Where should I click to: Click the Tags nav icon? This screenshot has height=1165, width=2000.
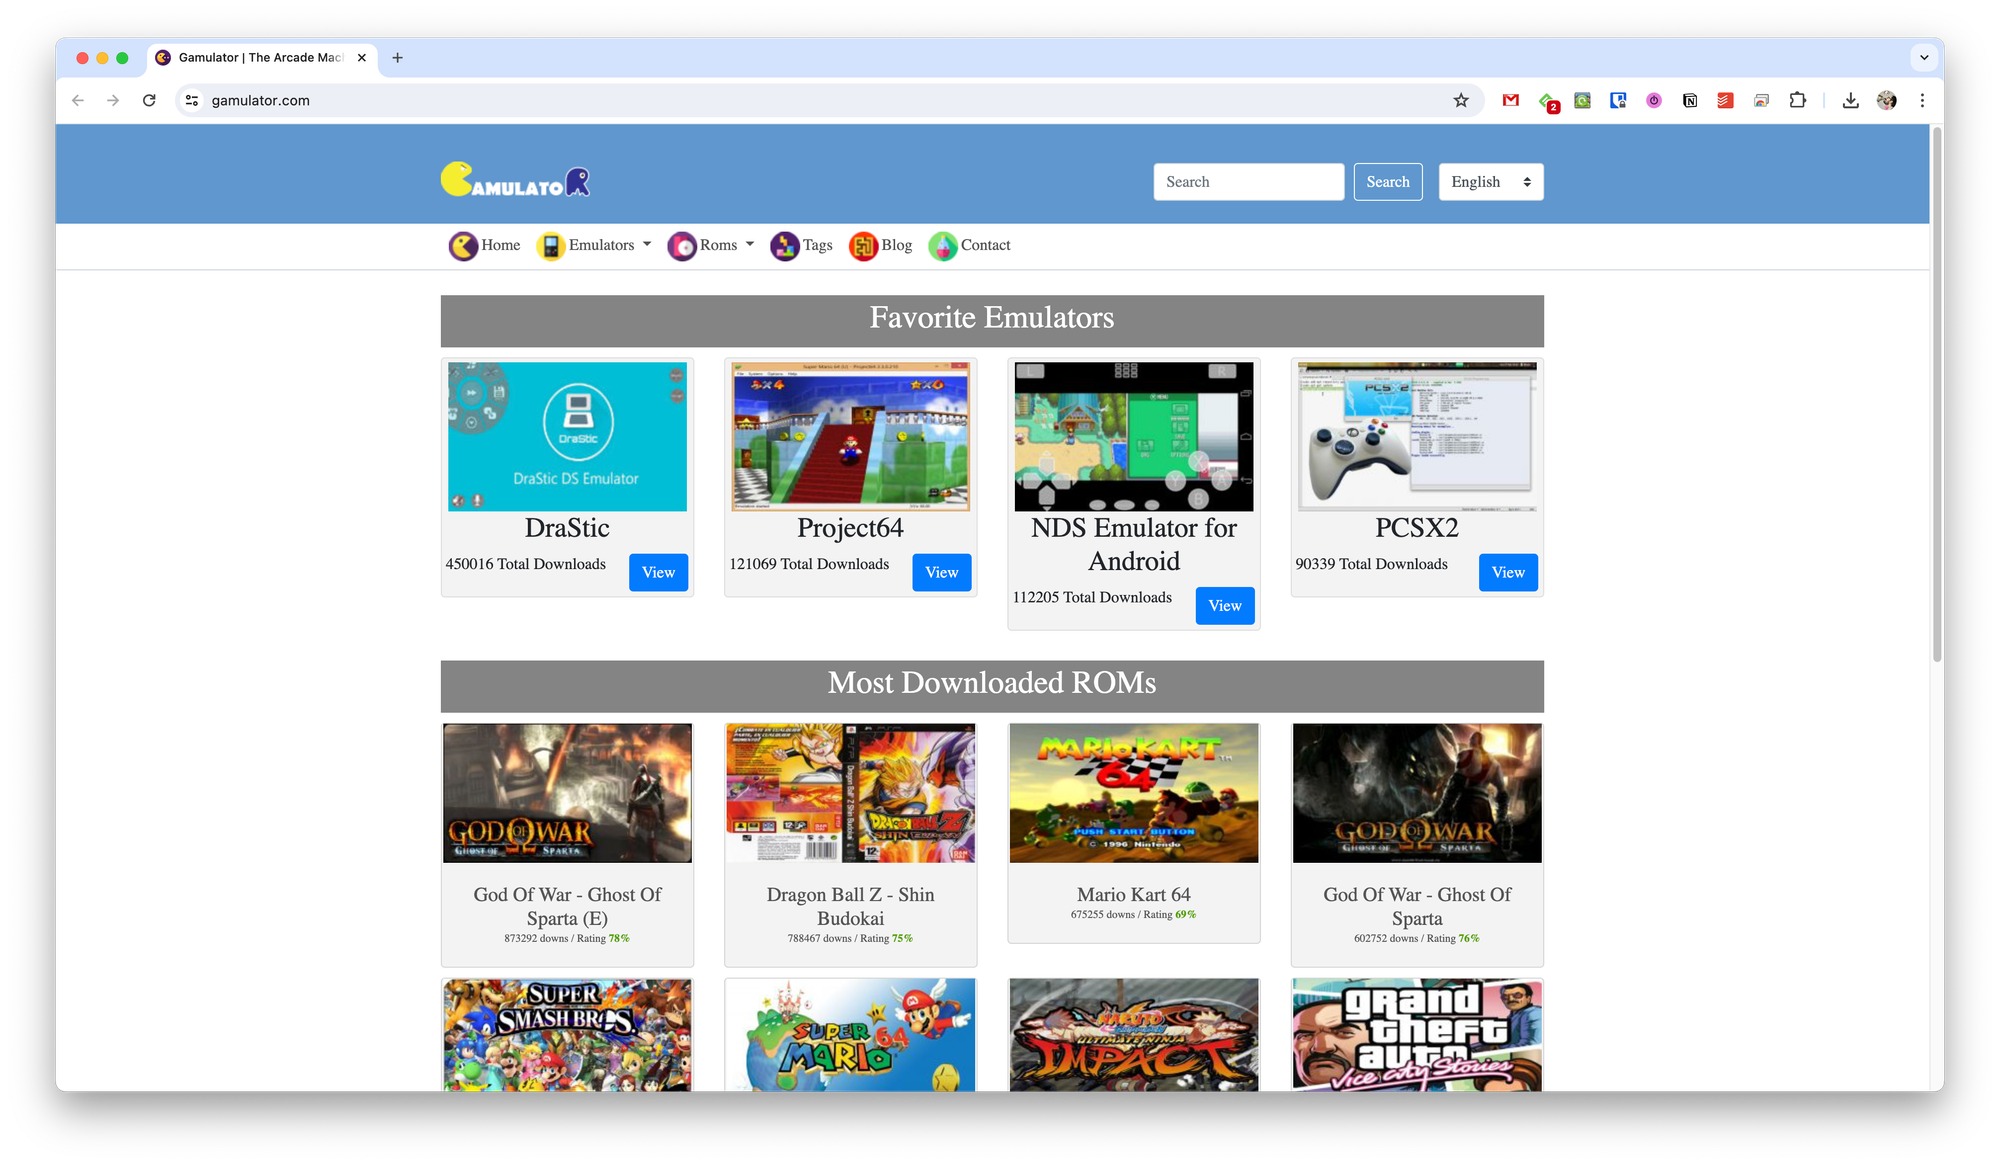pos(784,246)
